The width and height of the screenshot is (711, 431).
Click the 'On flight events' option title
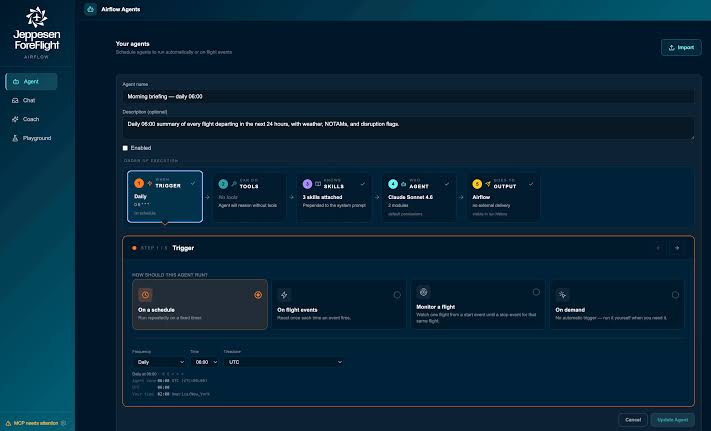tap(297, 310)
